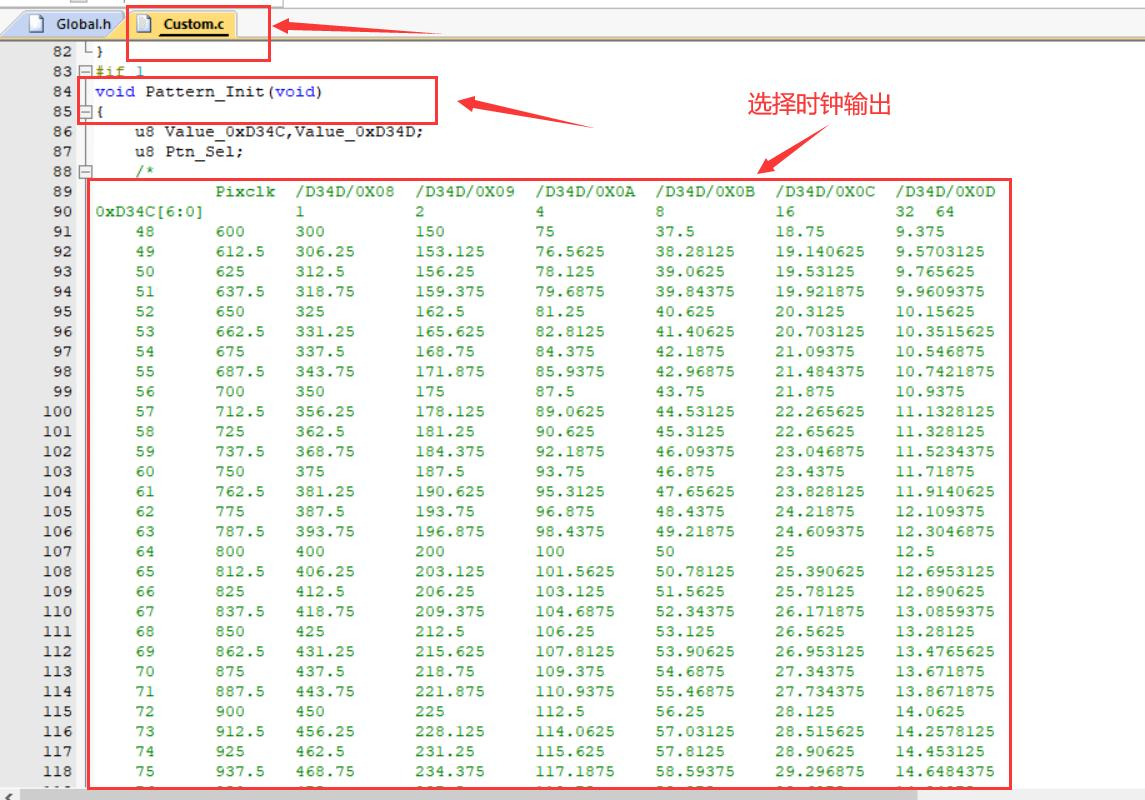Click the value '178.125' on line 100

pos(450,412)
